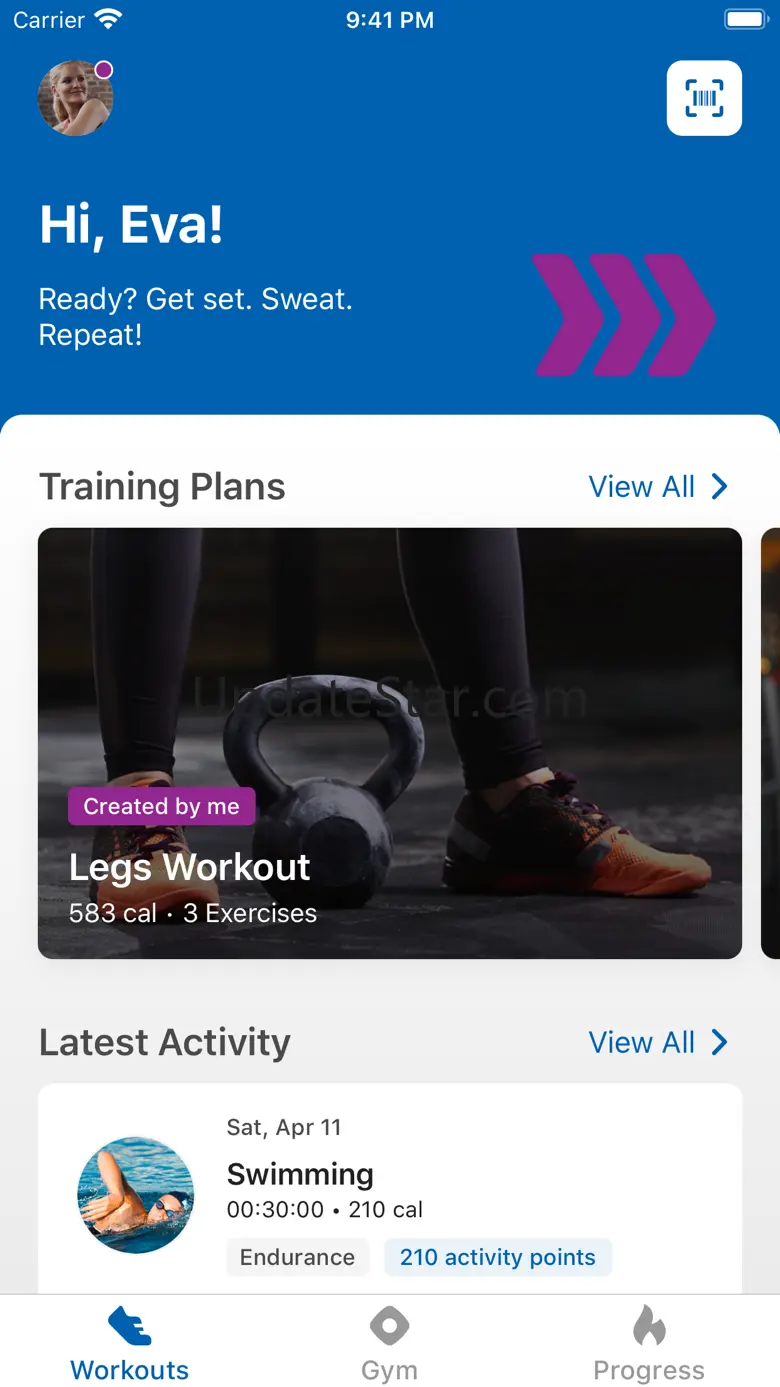Tap the flame Progress icon
The height and width of the screenshot is (1387, 780).
pyautogui.click(x=649, y=1327)
